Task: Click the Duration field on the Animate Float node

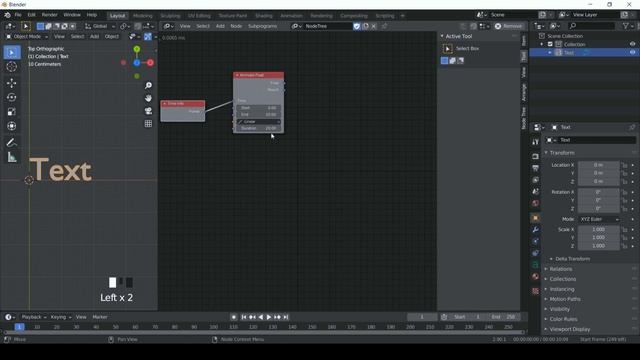Action: (259, 128)
